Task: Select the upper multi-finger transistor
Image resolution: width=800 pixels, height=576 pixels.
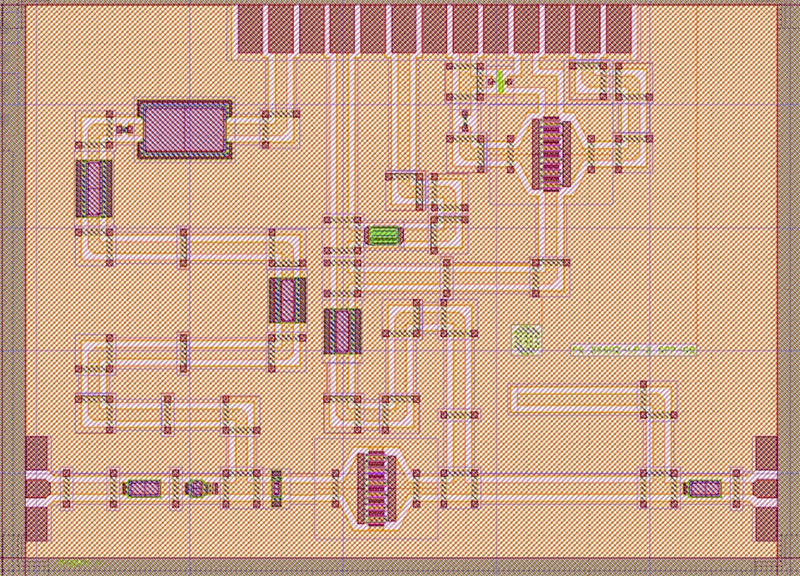Action: (x=548, y=153)
